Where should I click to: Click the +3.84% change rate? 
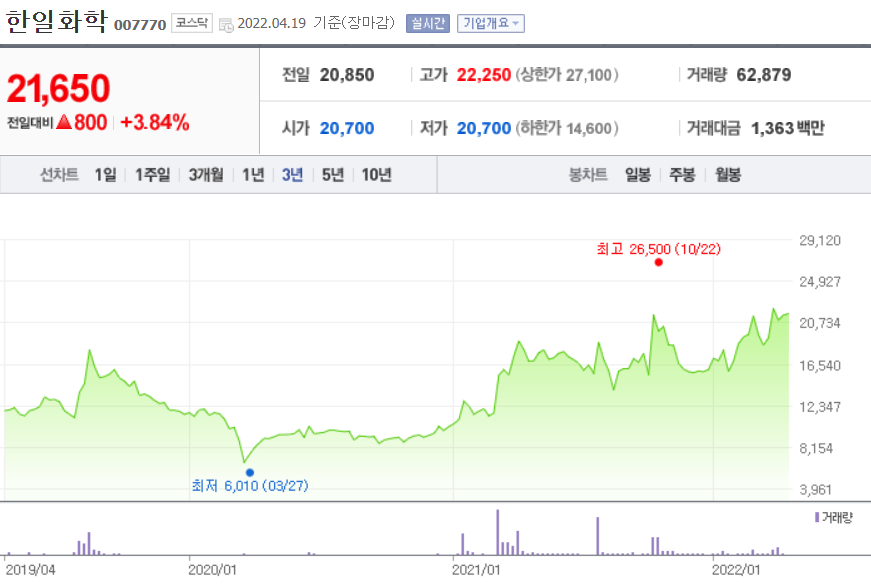[x=154, y=122]
